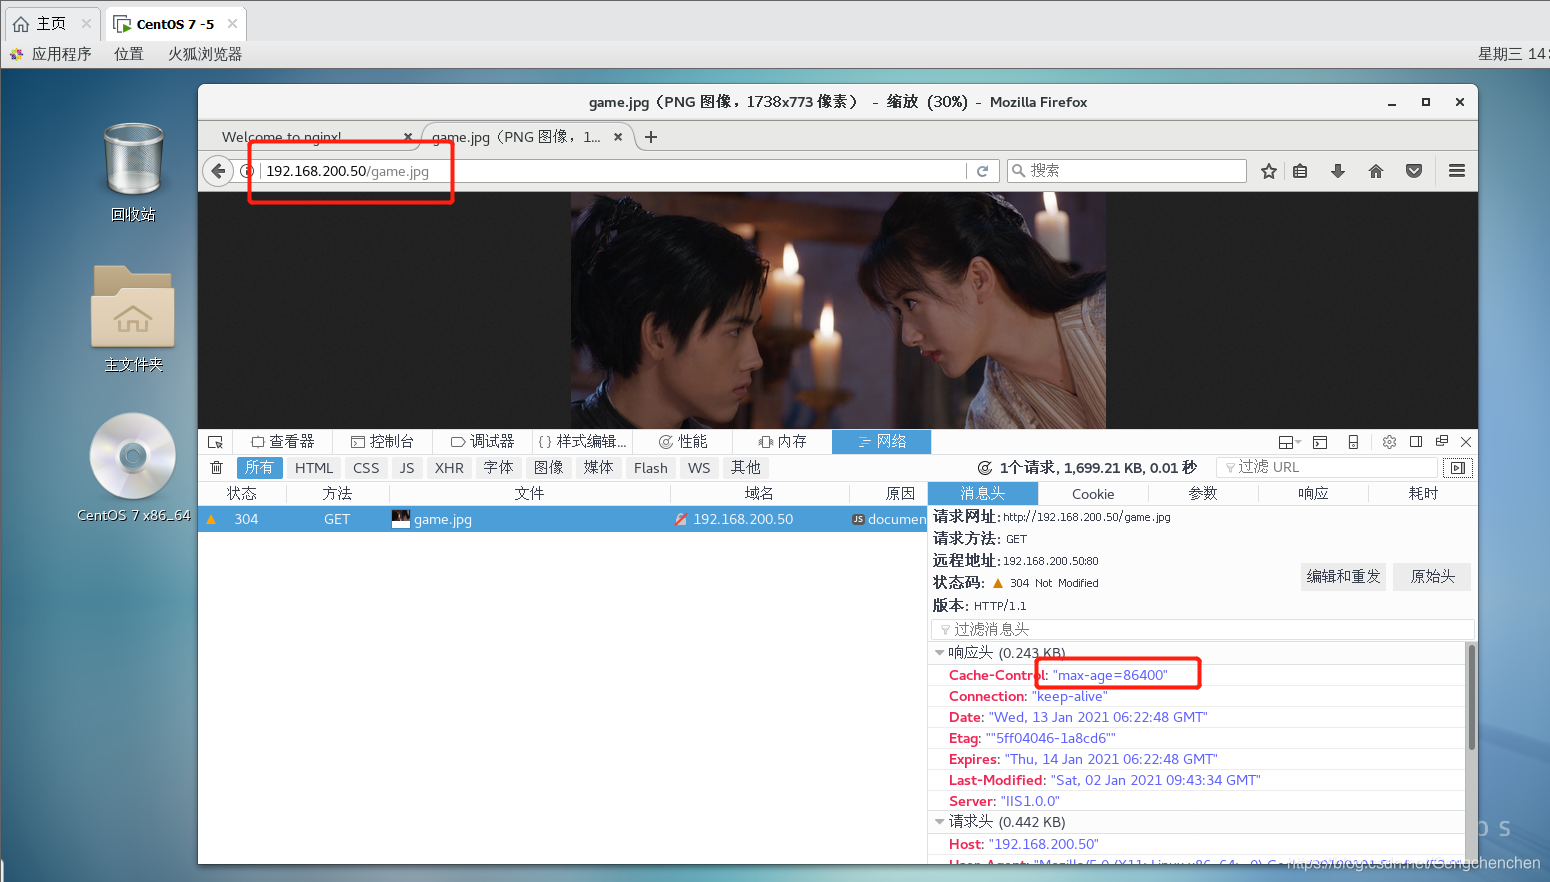Switch to the Params (参数) details tab
Image resolution: width=1550 pixels, height=882 pixels.
tap(1203, 494)
